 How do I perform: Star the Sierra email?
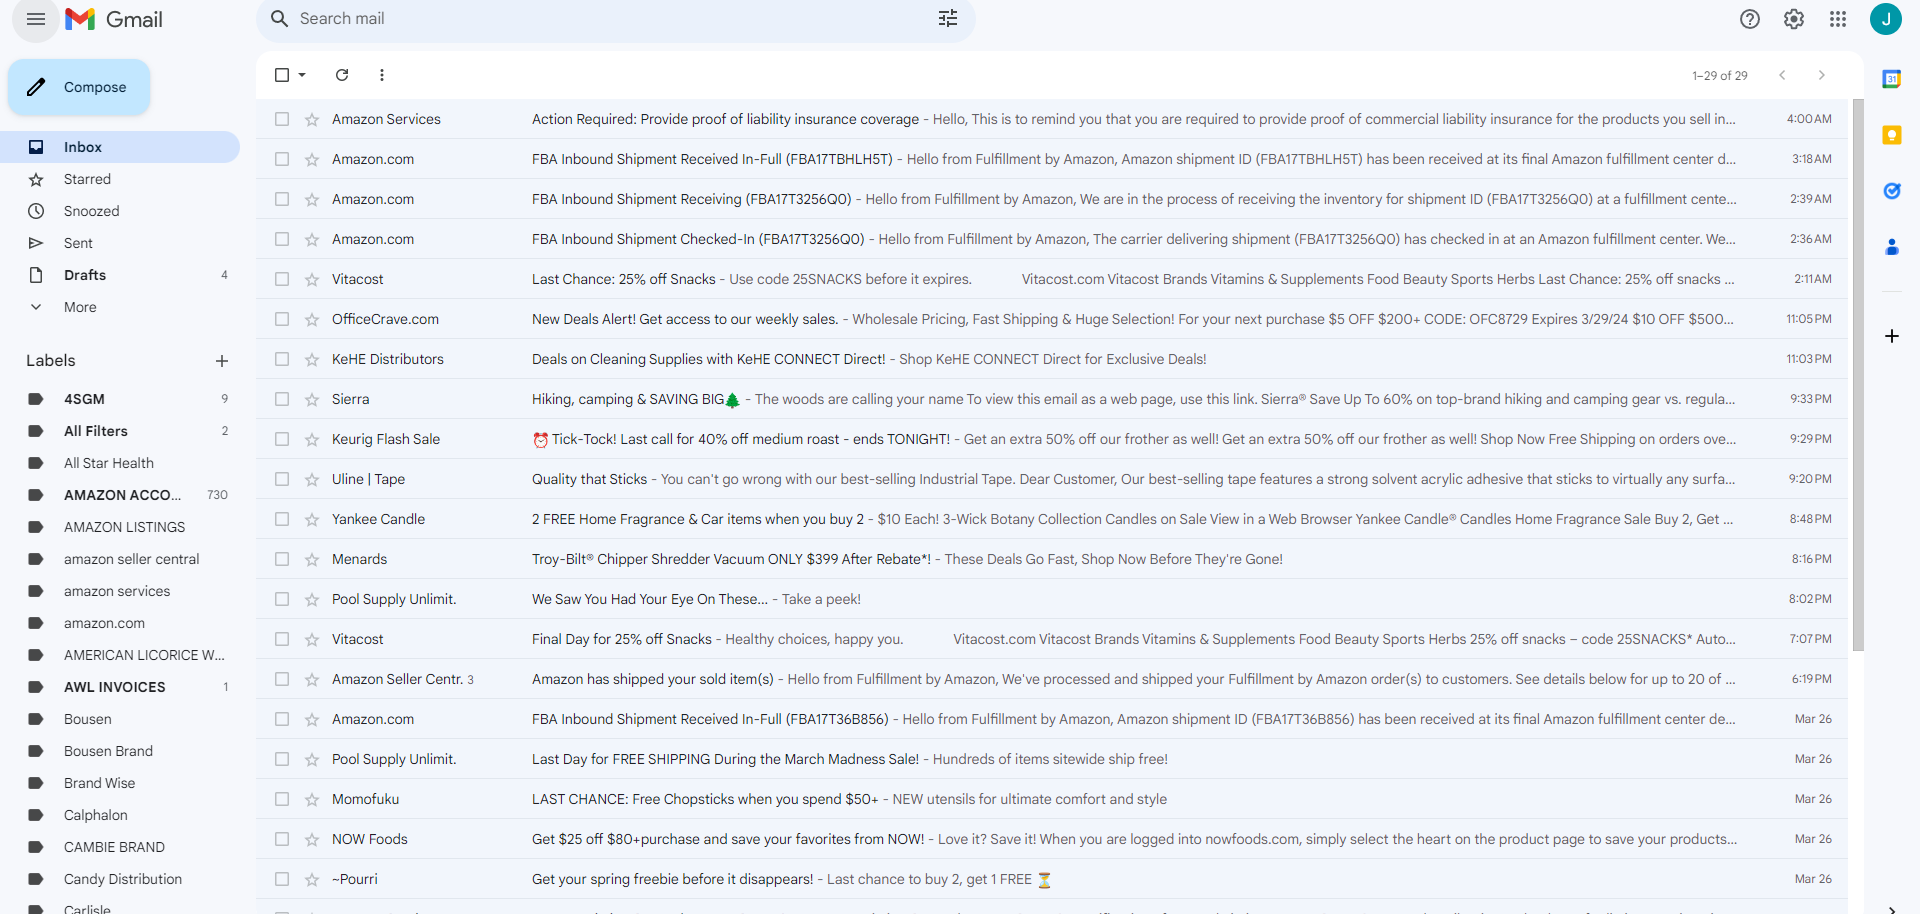(x=312, y=399)
